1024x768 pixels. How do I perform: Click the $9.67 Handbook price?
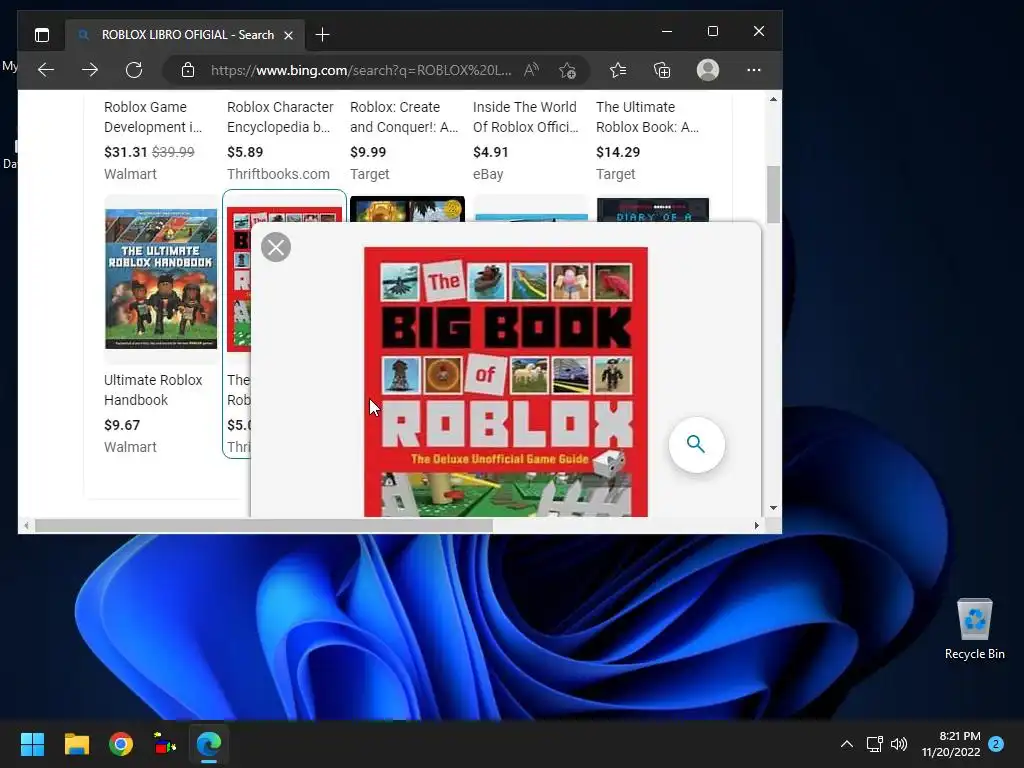(x=122, y=425)
